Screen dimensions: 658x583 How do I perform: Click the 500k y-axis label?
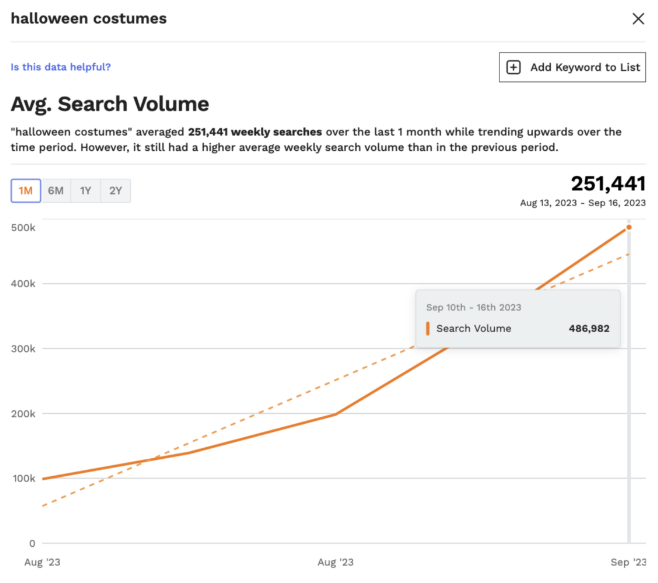pos(23,227)
